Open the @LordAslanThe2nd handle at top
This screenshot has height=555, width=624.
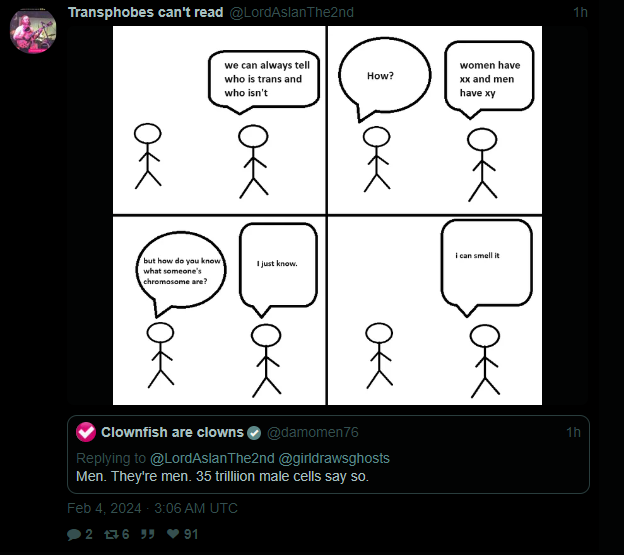[292, 12]
